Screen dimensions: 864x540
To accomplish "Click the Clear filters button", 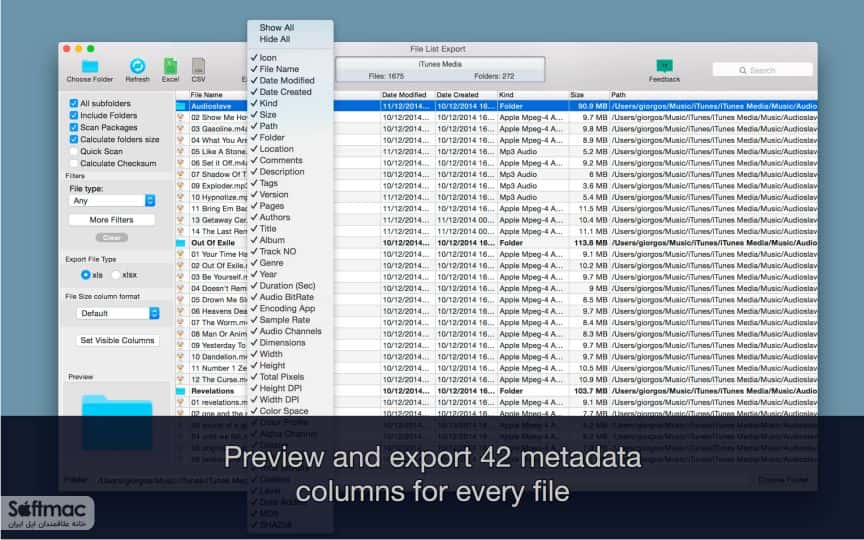I will (x=112, y=237).
